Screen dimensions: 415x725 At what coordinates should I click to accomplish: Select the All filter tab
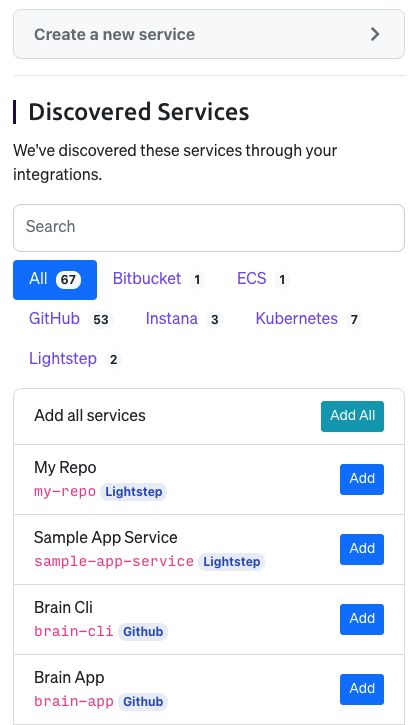point(55,280)
